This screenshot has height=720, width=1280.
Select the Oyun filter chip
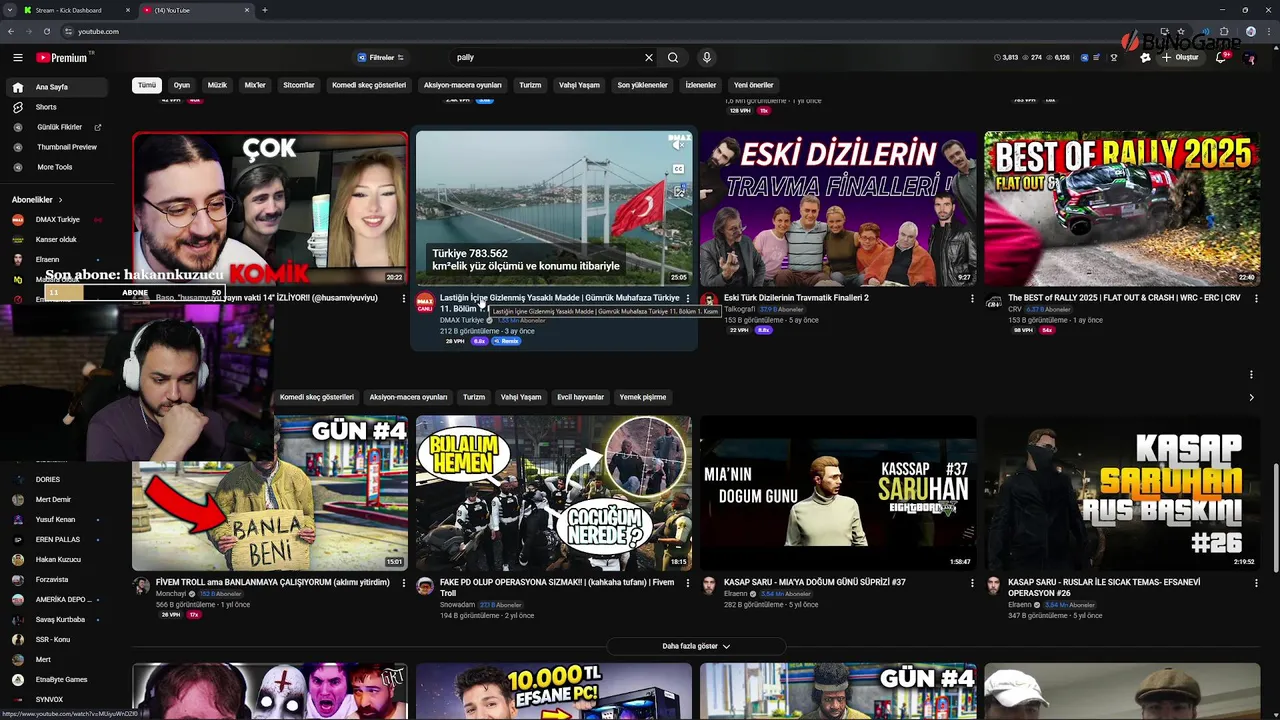tap(181, 85)
